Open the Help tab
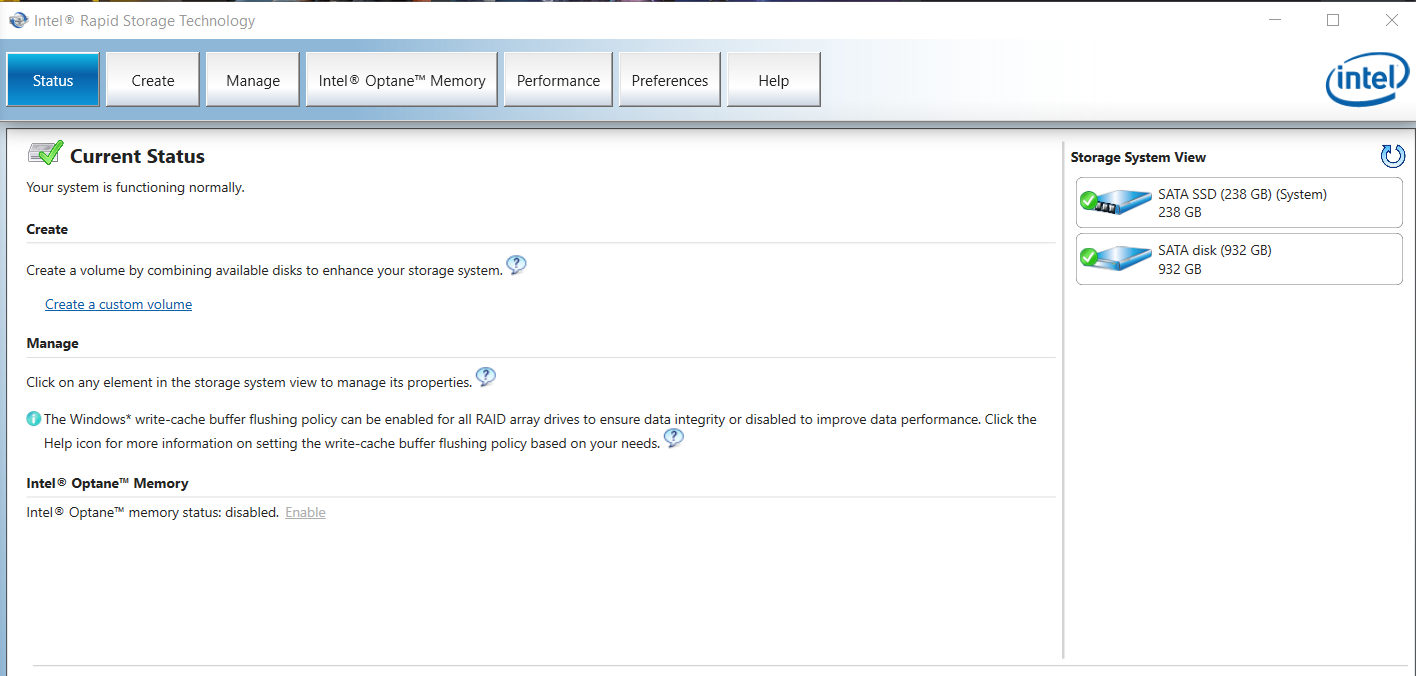 [x=774, y=80]
